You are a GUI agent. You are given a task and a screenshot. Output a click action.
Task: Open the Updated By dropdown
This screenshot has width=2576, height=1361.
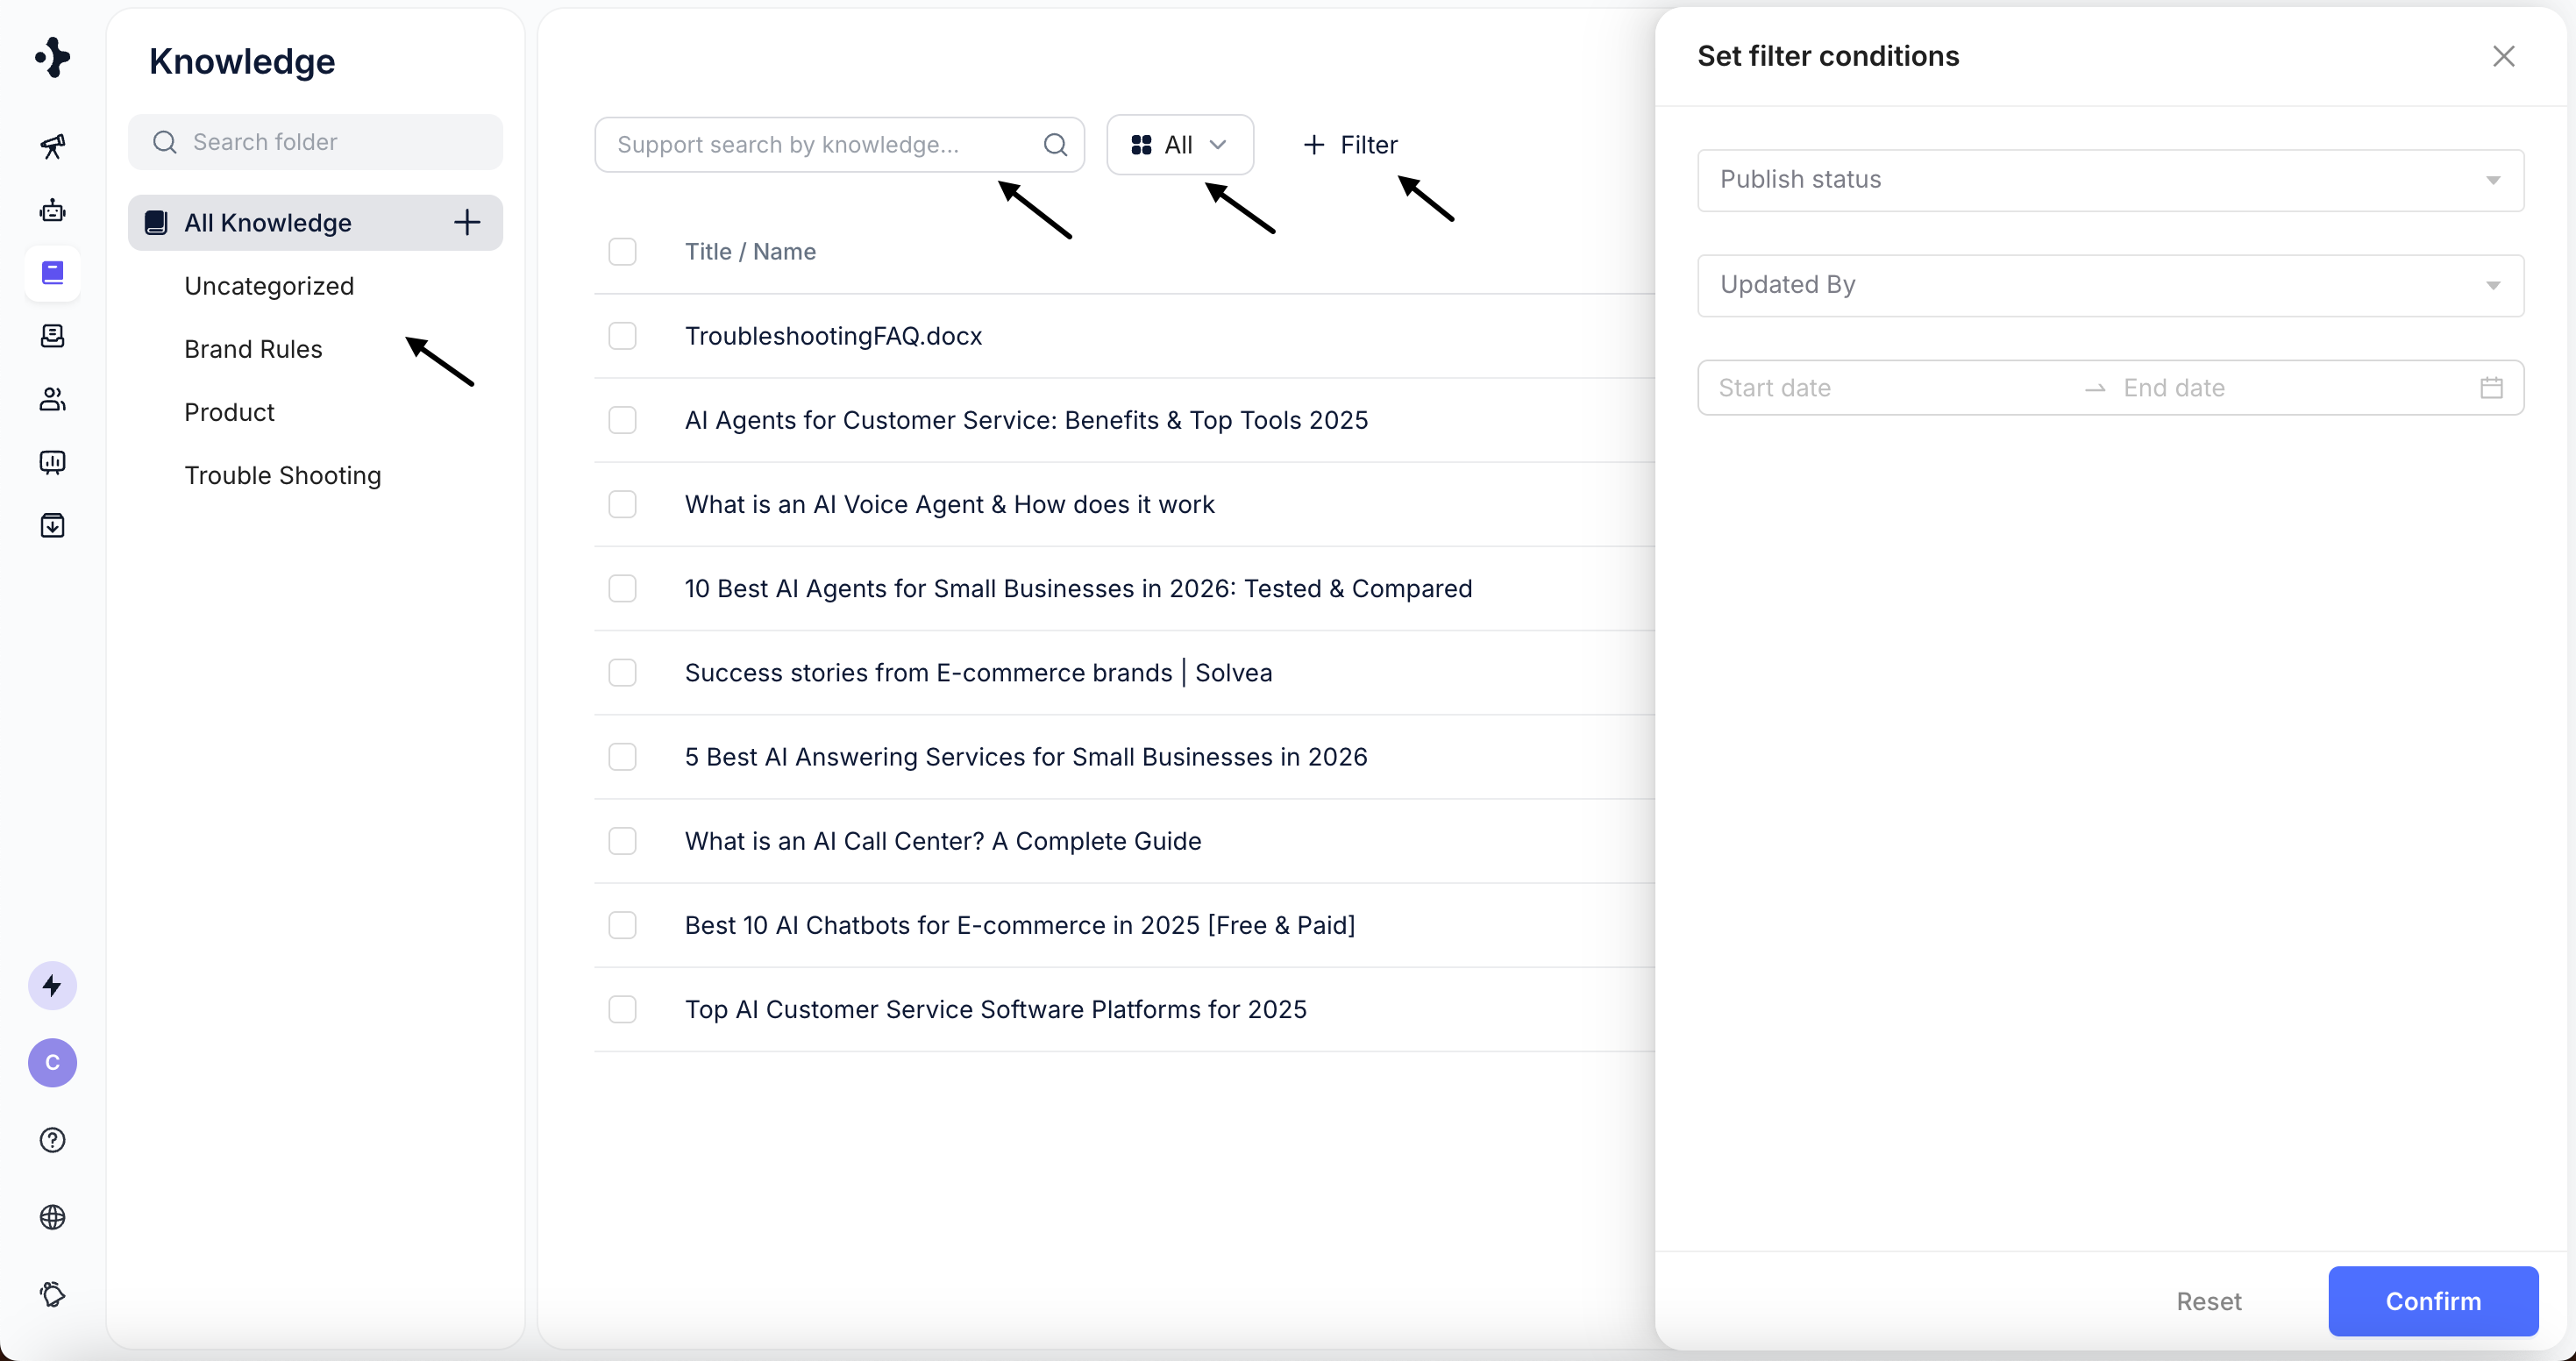2110,285
